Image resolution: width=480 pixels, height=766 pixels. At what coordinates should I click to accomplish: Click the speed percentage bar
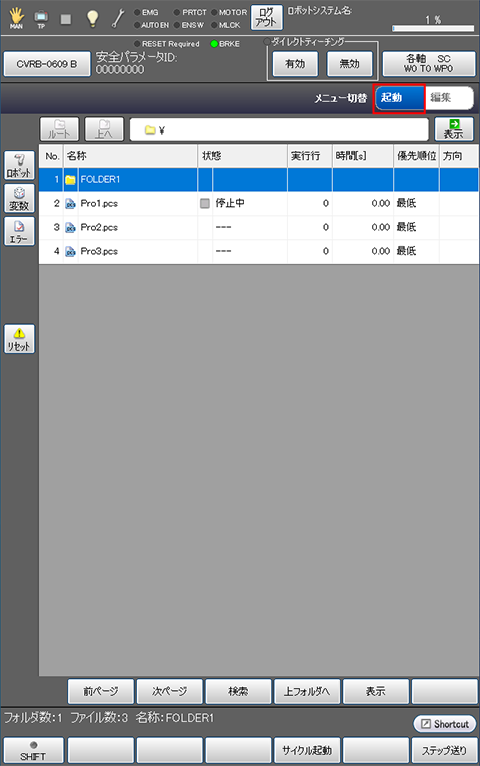pos(433,28)
